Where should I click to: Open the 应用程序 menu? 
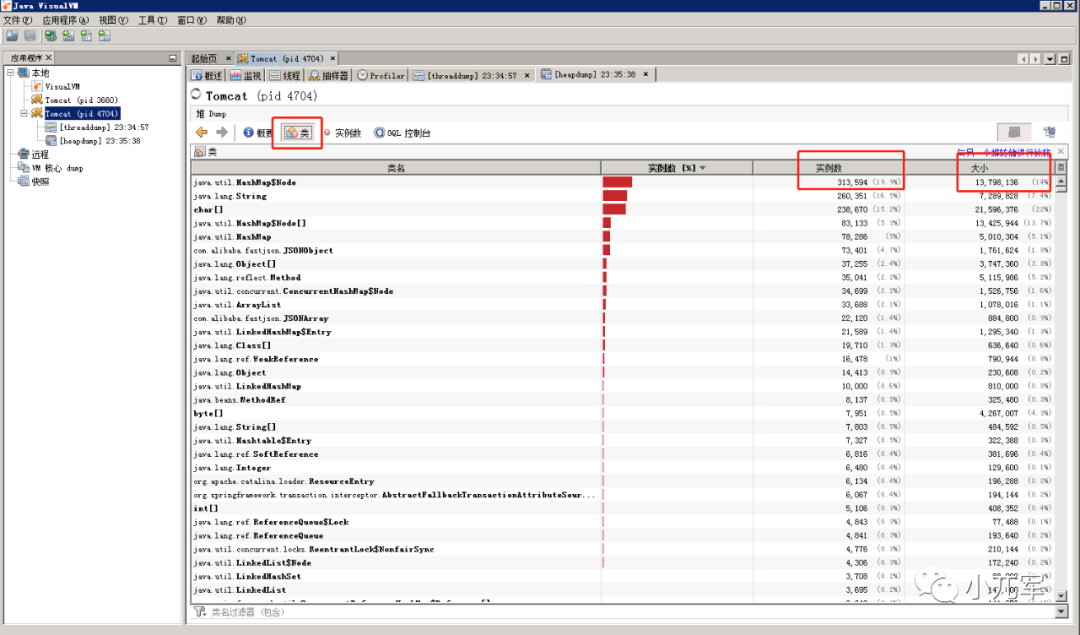65,20
